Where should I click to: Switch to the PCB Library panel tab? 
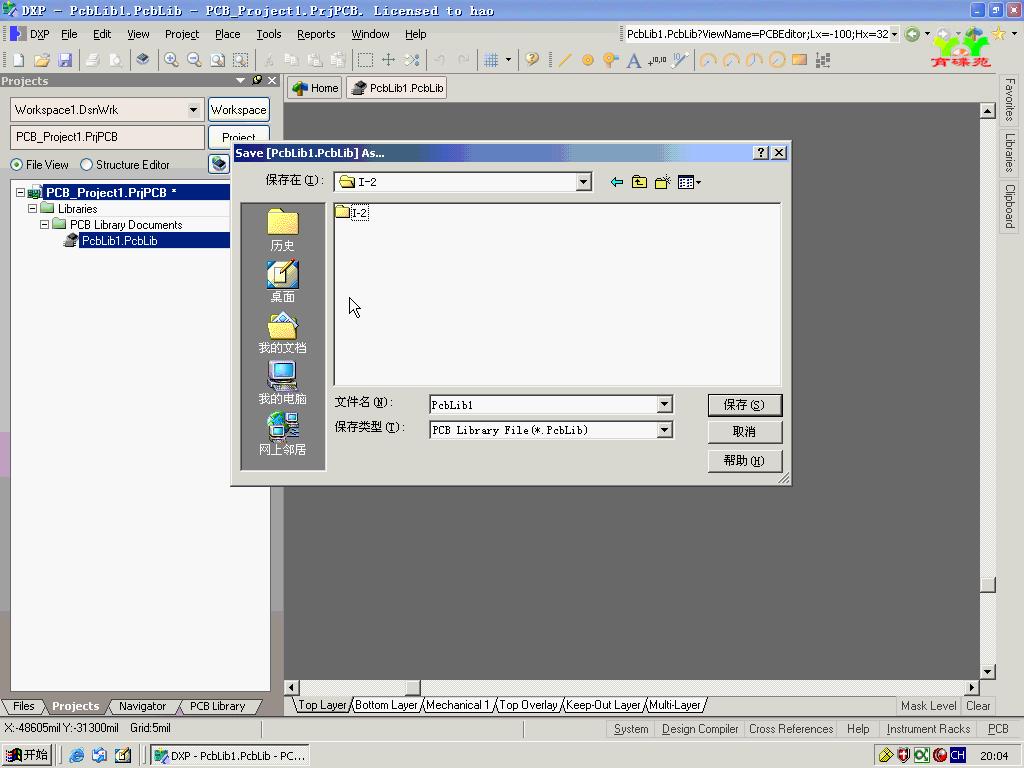217,706
